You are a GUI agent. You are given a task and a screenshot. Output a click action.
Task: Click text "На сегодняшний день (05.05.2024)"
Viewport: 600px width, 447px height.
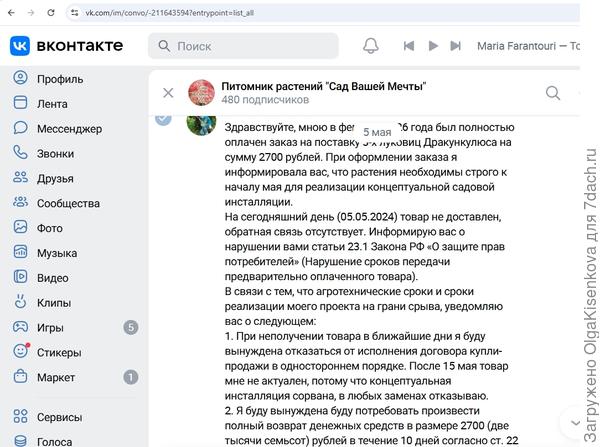(x=311, y=217)
